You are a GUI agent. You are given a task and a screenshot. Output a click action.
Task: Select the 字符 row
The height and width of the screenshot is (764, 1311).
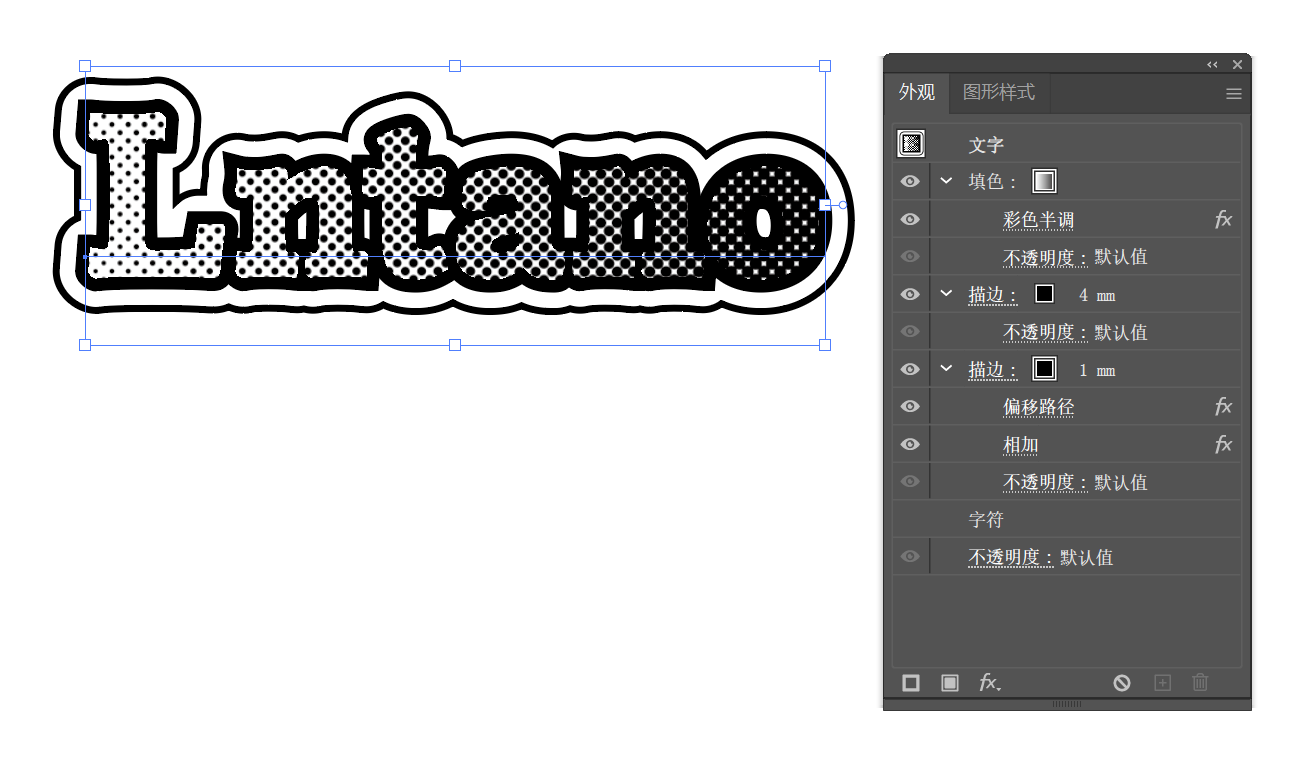tap(1066, 520)
